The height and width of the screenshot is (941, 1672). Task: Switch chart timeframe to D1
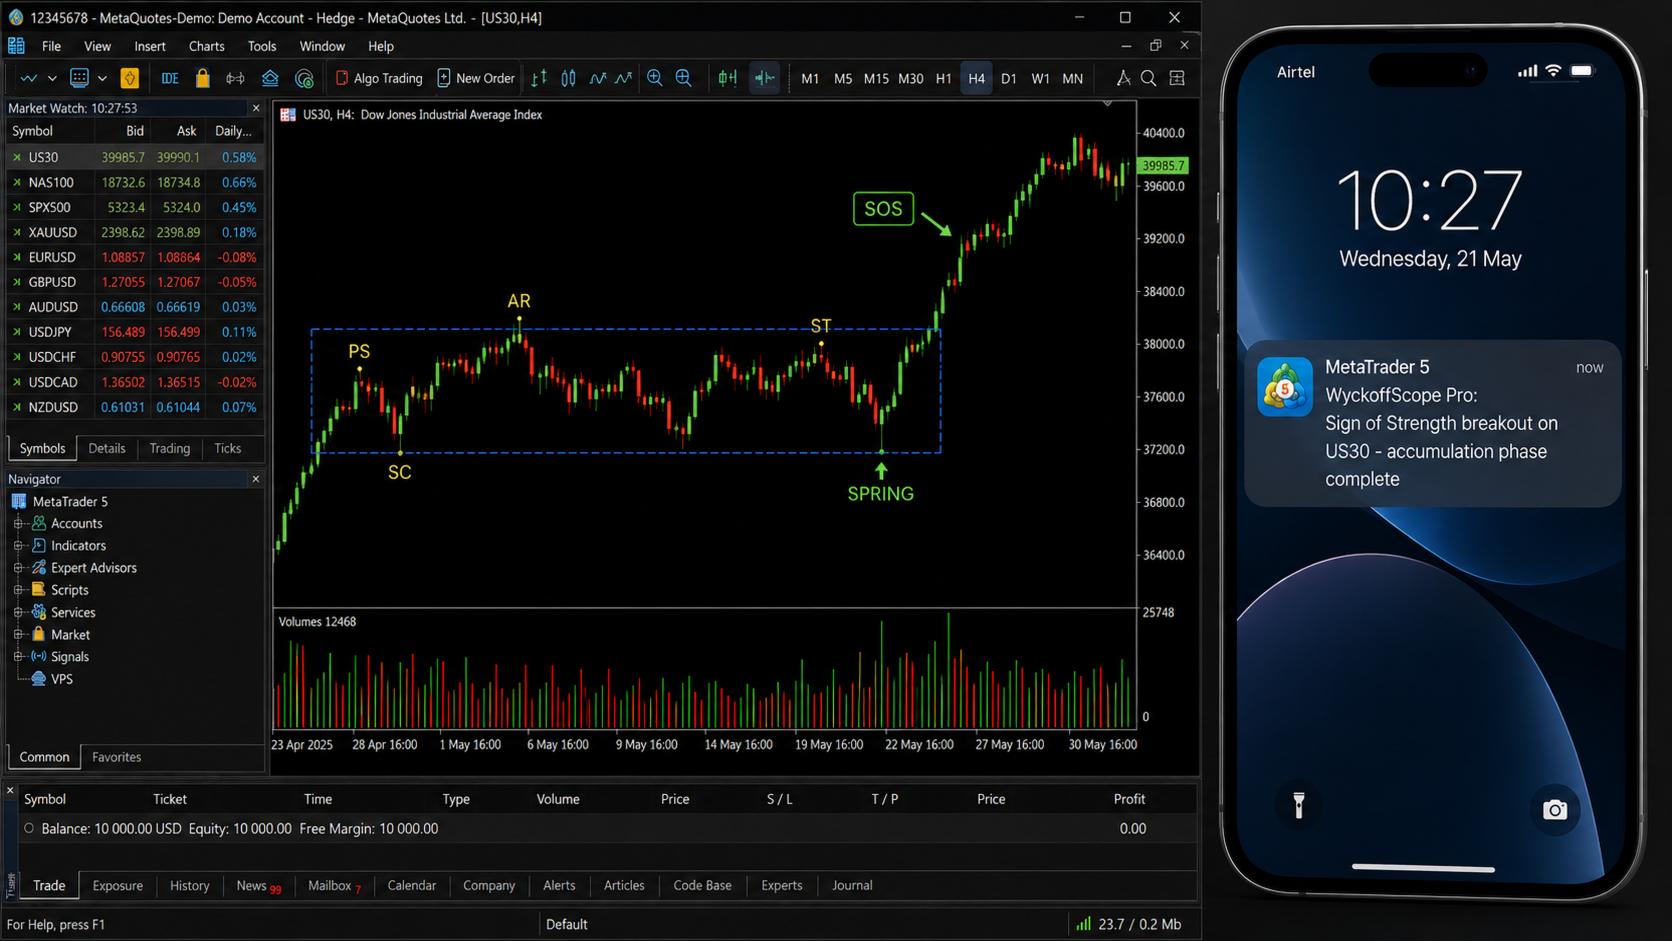click(x=1008, y=78)
